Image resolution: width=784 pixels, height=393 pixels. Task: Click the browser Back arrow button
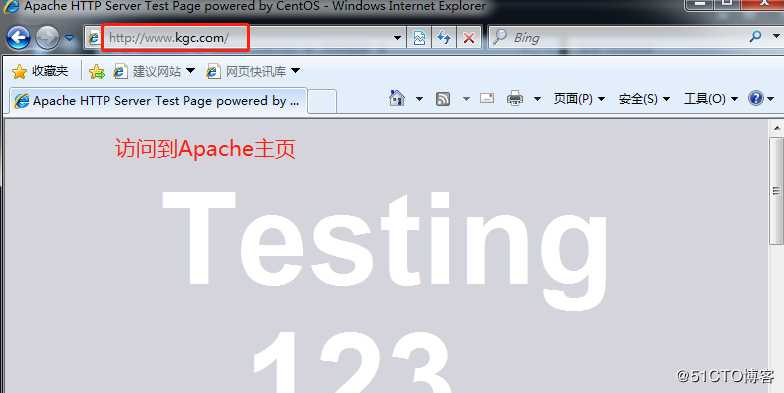18,38
